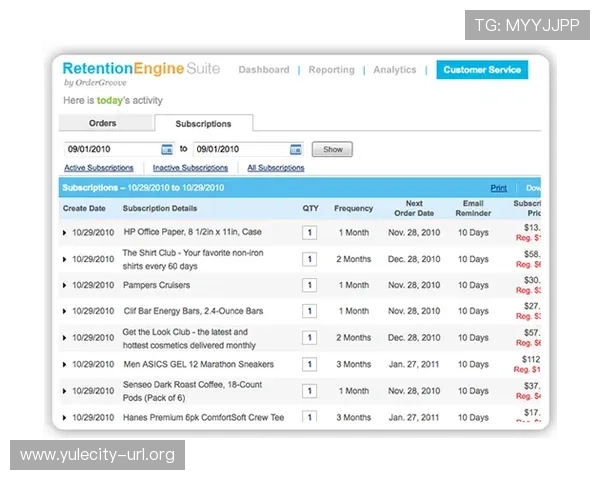Image resolution: width=600 pixels, height=480 pixels.
Task: Click "HP Office Paper, 8 1/2in x 11in, Case"
Action: tap(192, 232)
